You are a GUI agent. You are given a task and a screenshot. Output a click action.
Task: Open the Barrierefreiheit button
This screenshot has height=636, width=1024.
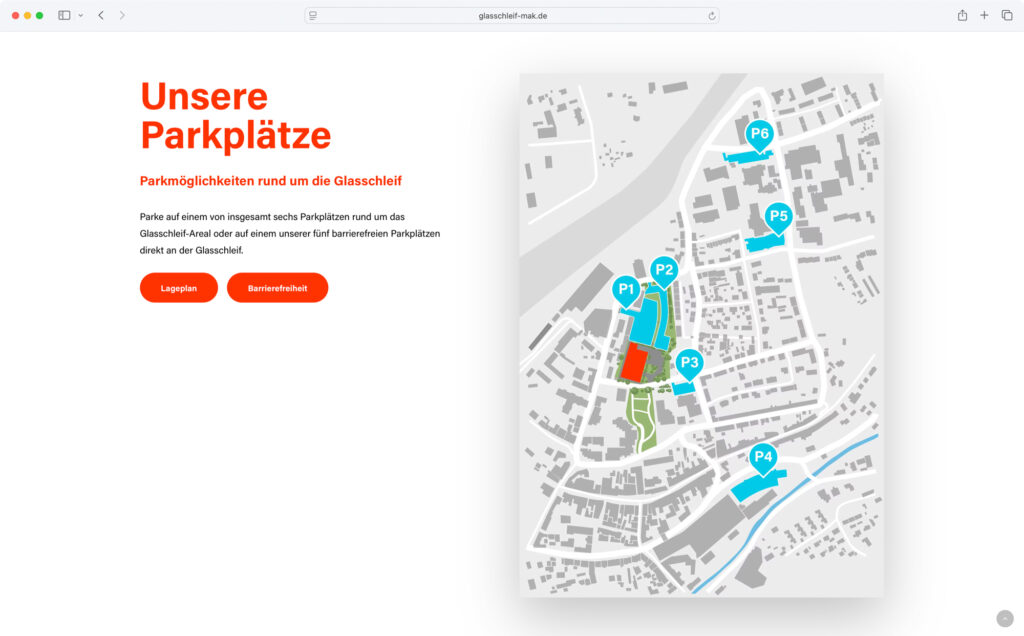[278, 288]
